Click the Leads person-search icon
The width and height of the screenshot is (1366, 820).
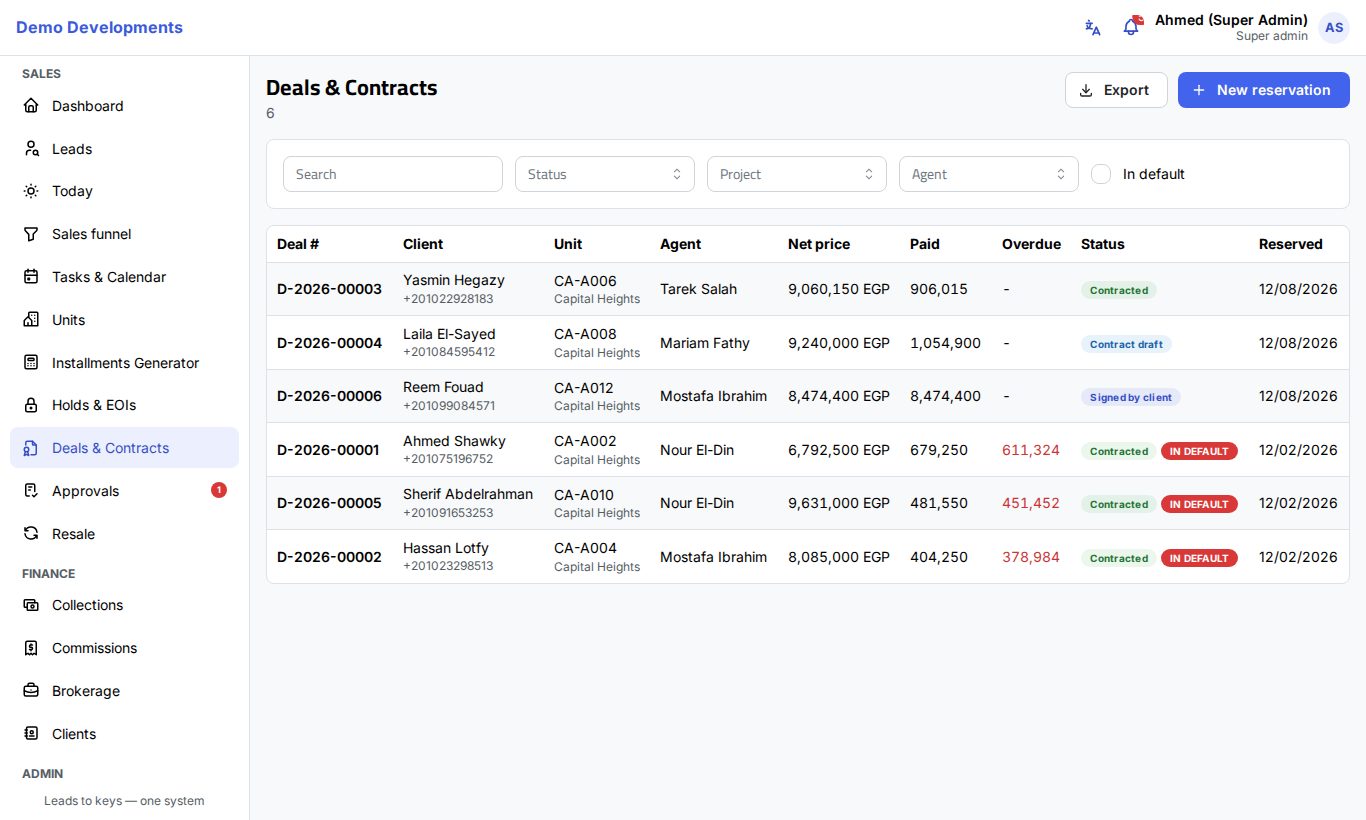coord(31,149)
